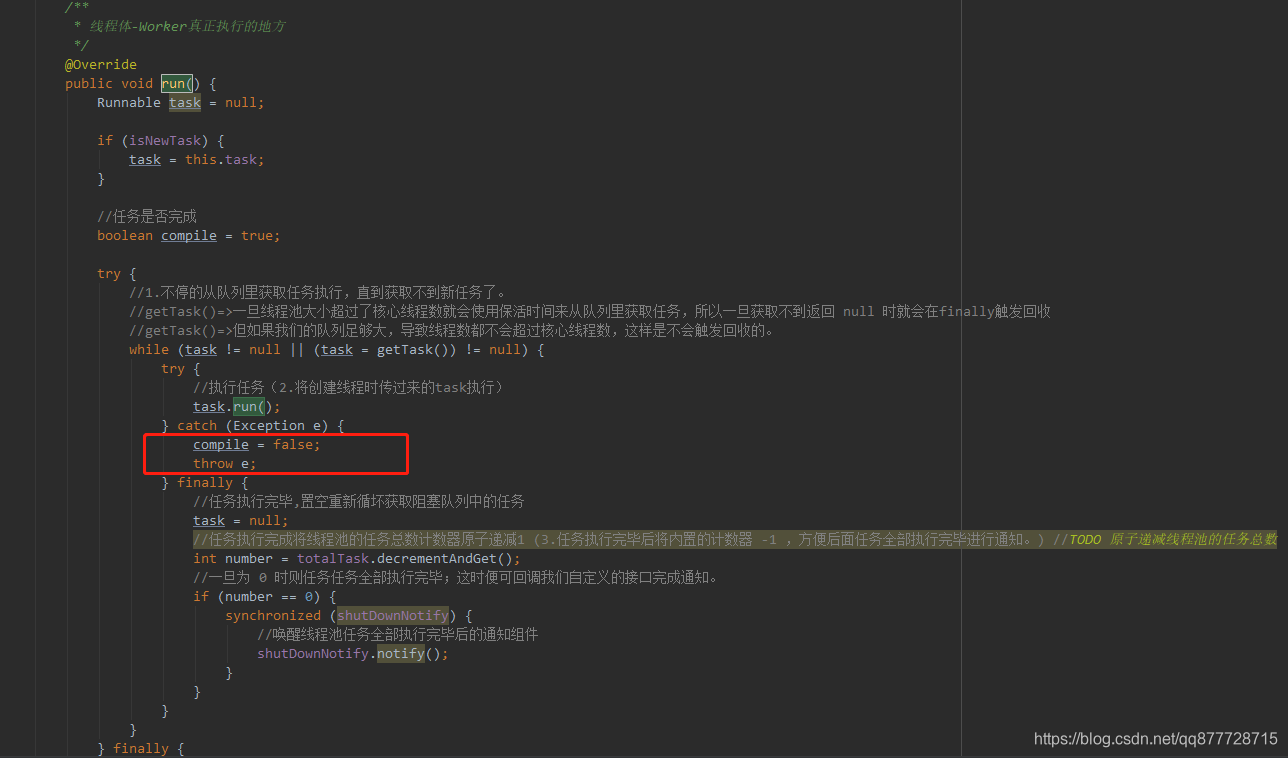Click 'int number' variable declaration
Screen dimensions: 1288x758
[x=233, y=558]
